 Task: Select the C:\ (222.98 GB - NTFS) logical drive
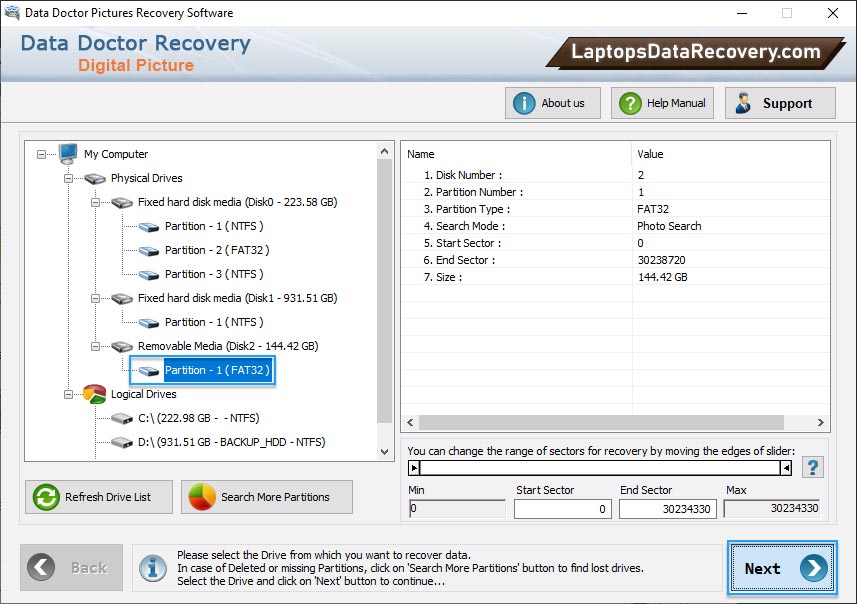click(198, 419)
